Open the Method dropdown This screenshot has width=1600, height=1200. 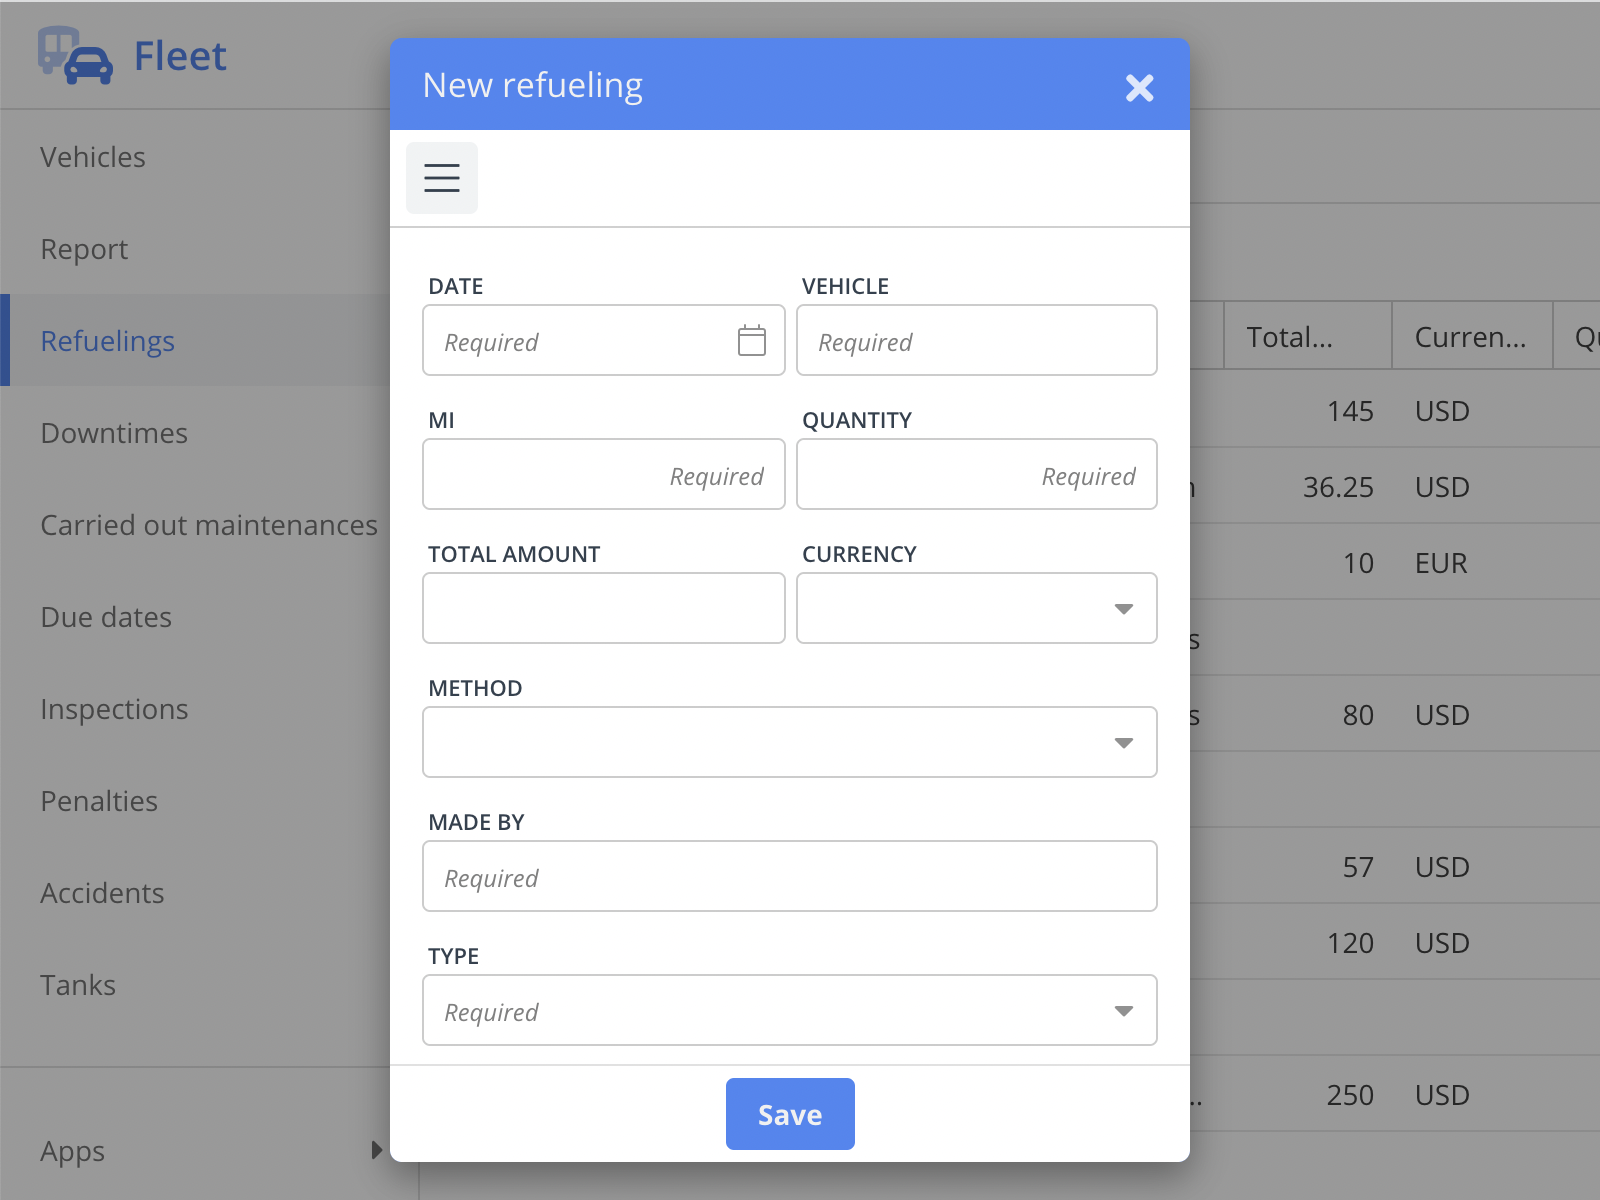790,742
